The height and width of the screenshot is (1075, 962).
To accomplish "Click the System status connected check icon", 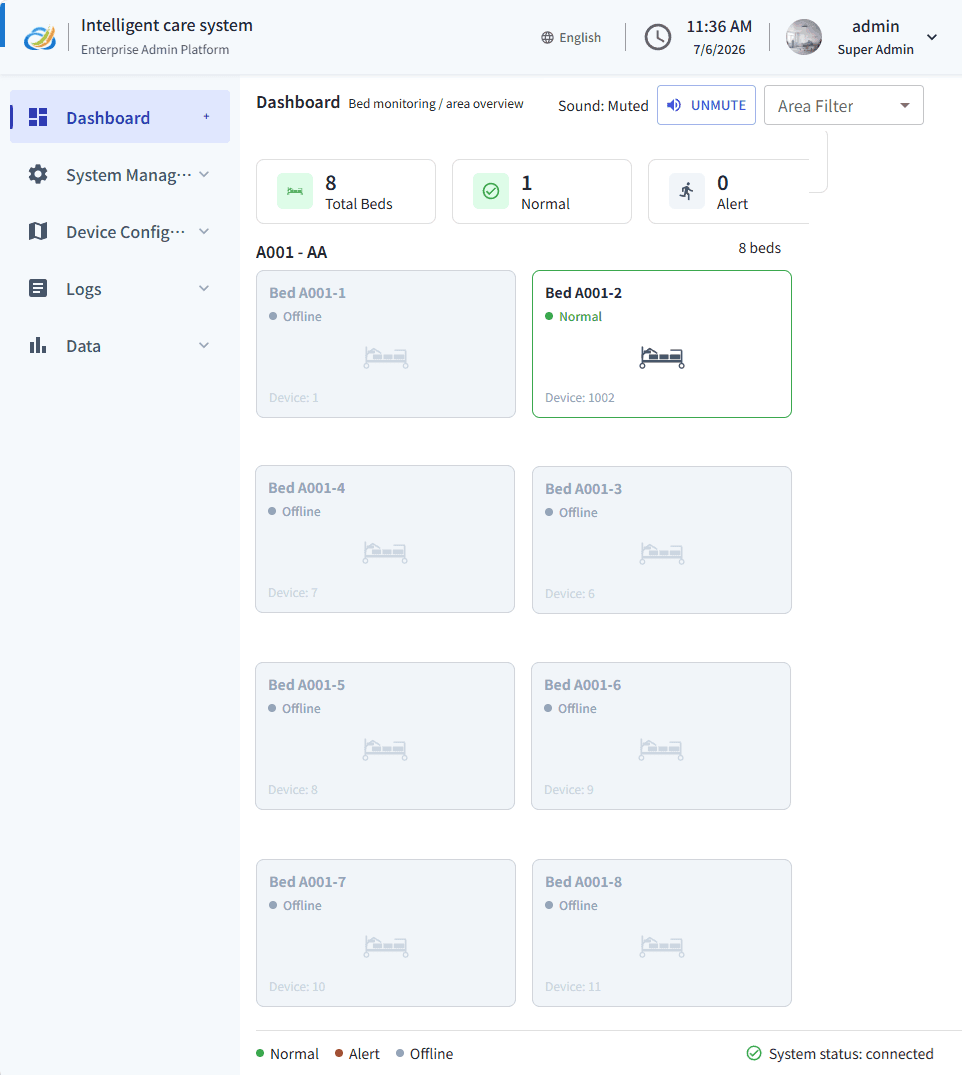I will point(754,1053).
